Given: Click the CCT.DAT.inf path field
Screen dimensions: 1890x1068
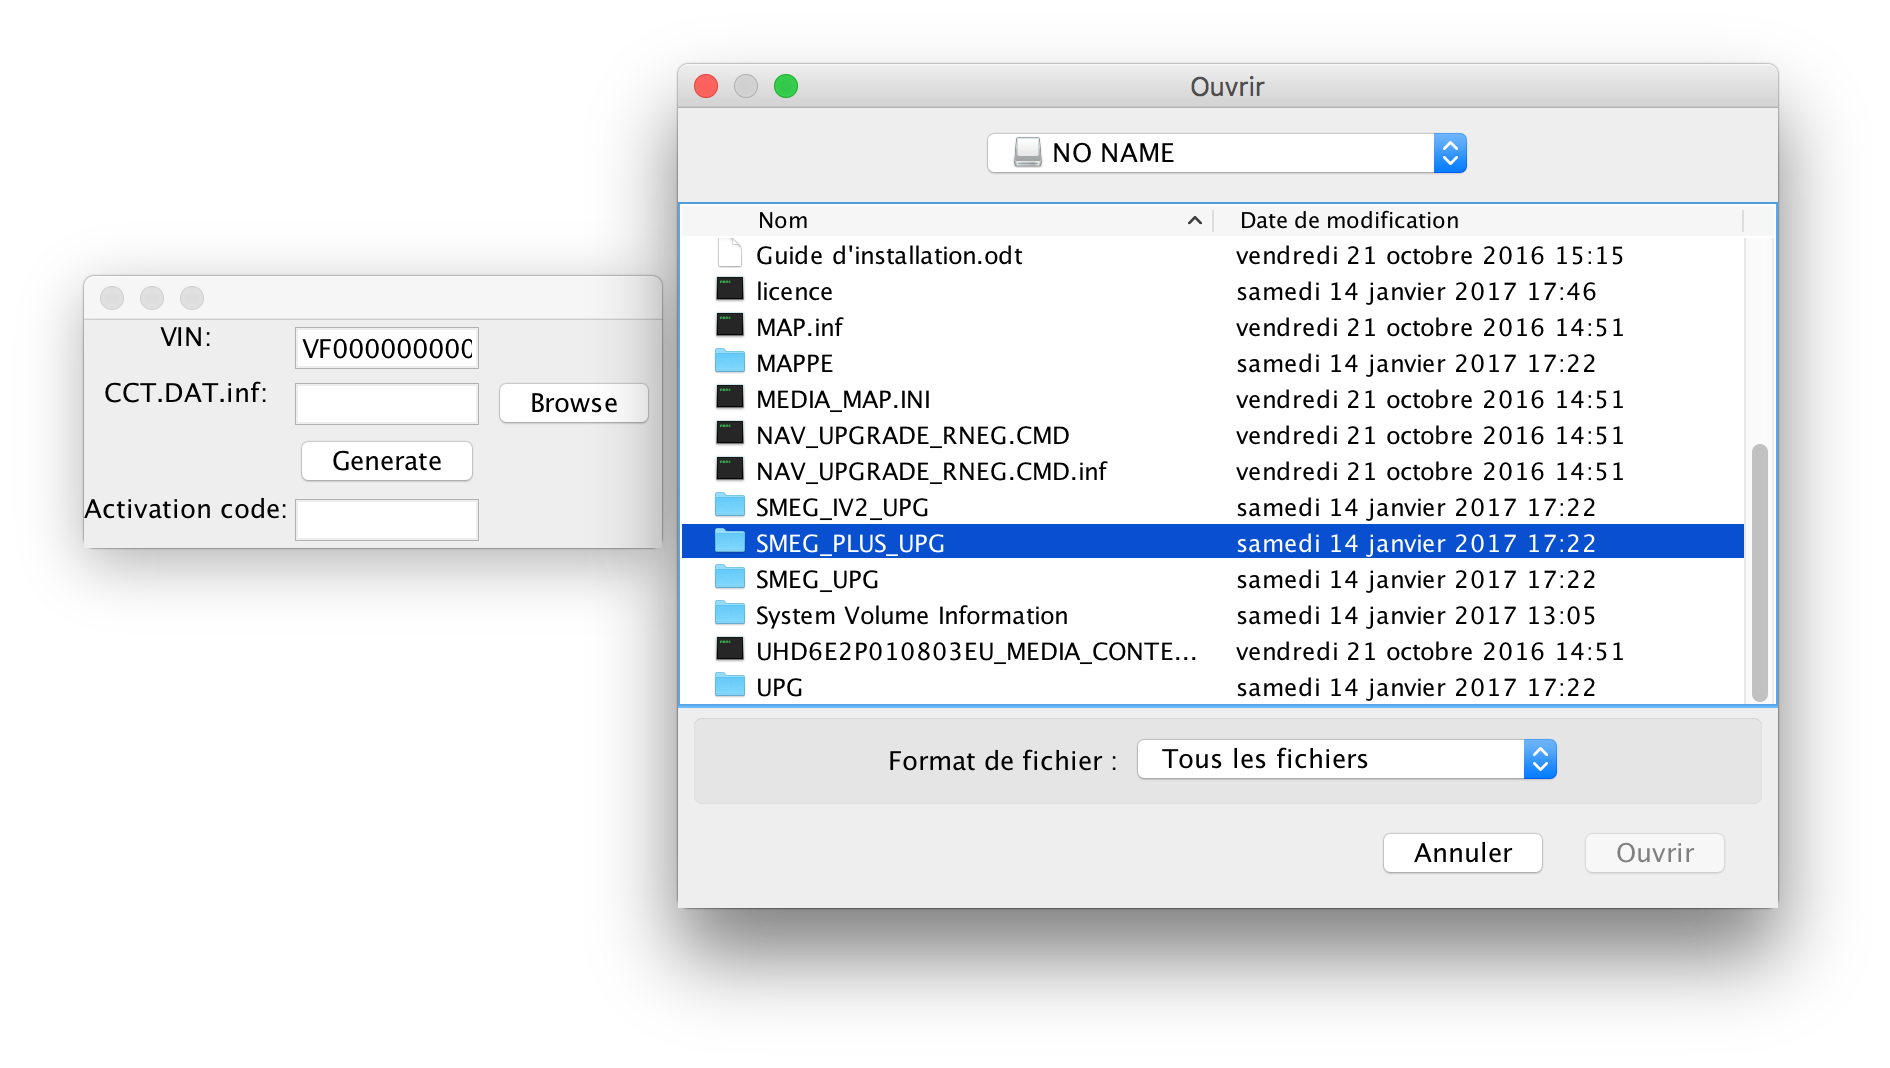Looking at the screenshot, I should (x=387, y=404).
